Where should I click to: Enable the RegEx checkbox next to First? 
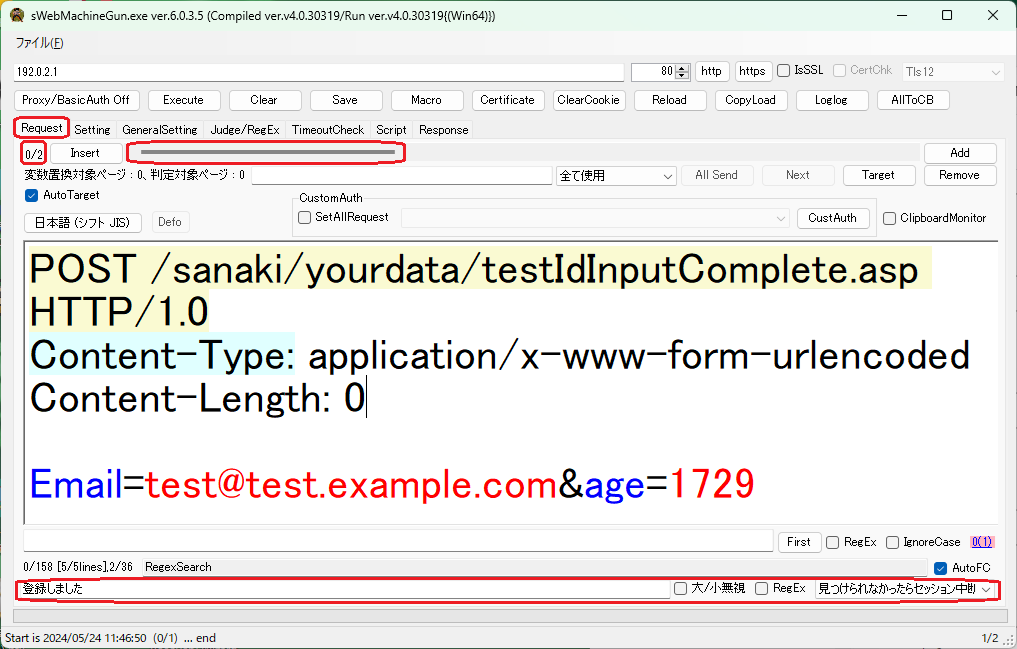tap(833, 542)
